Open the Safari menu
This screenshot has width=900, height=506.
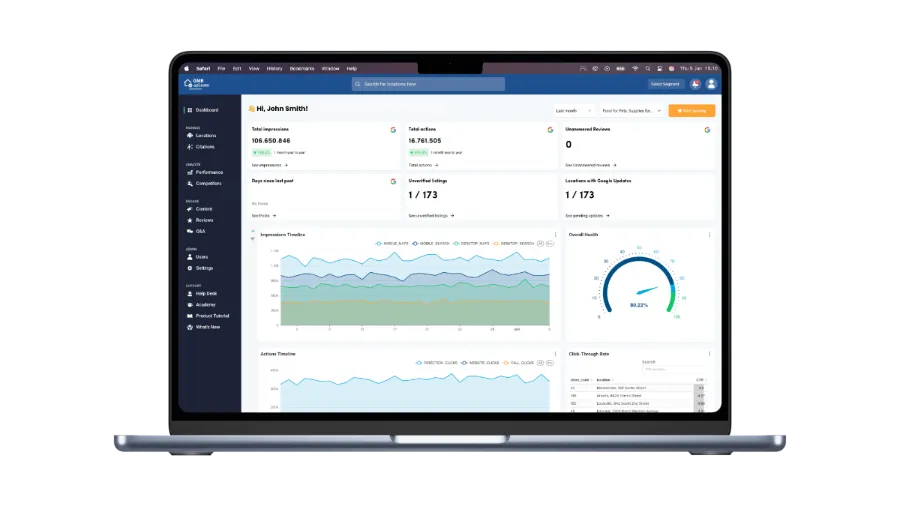coord(203,68)
